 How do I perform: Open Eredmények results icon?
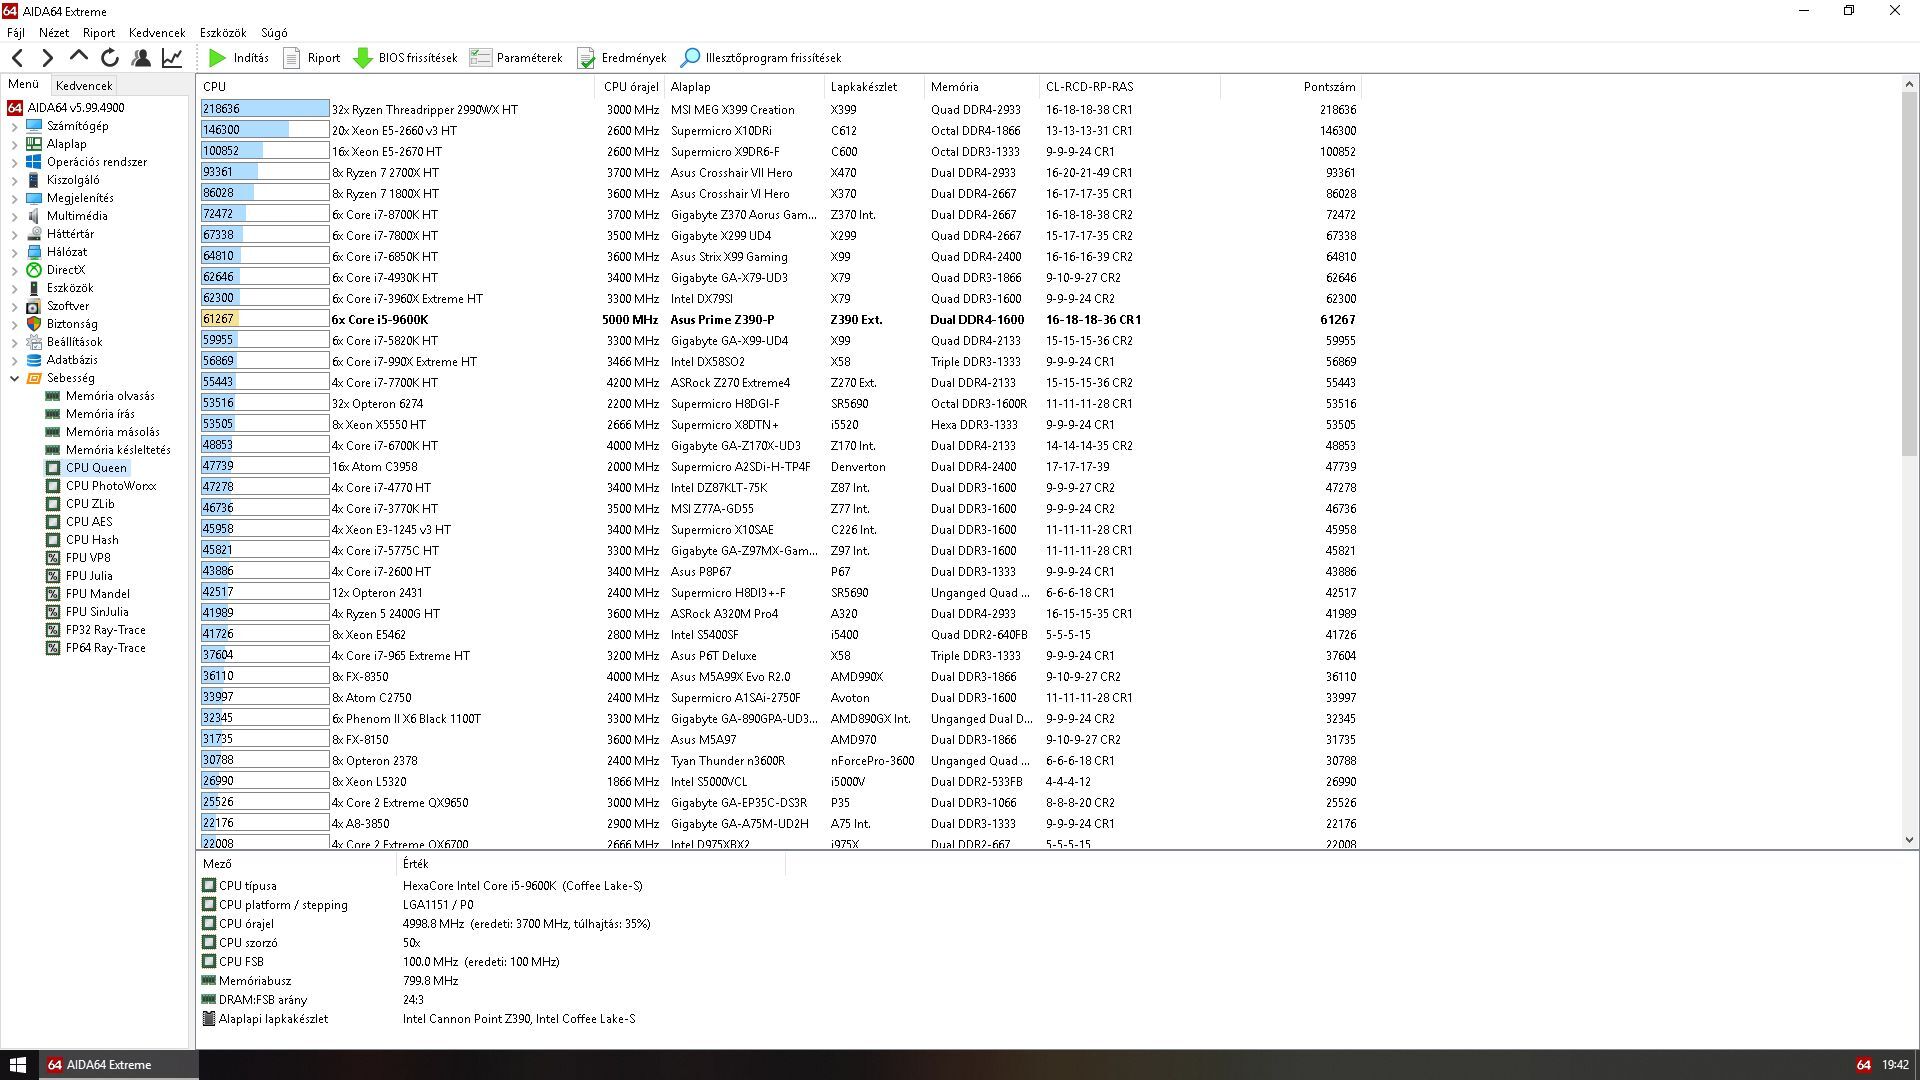[586, 58]
